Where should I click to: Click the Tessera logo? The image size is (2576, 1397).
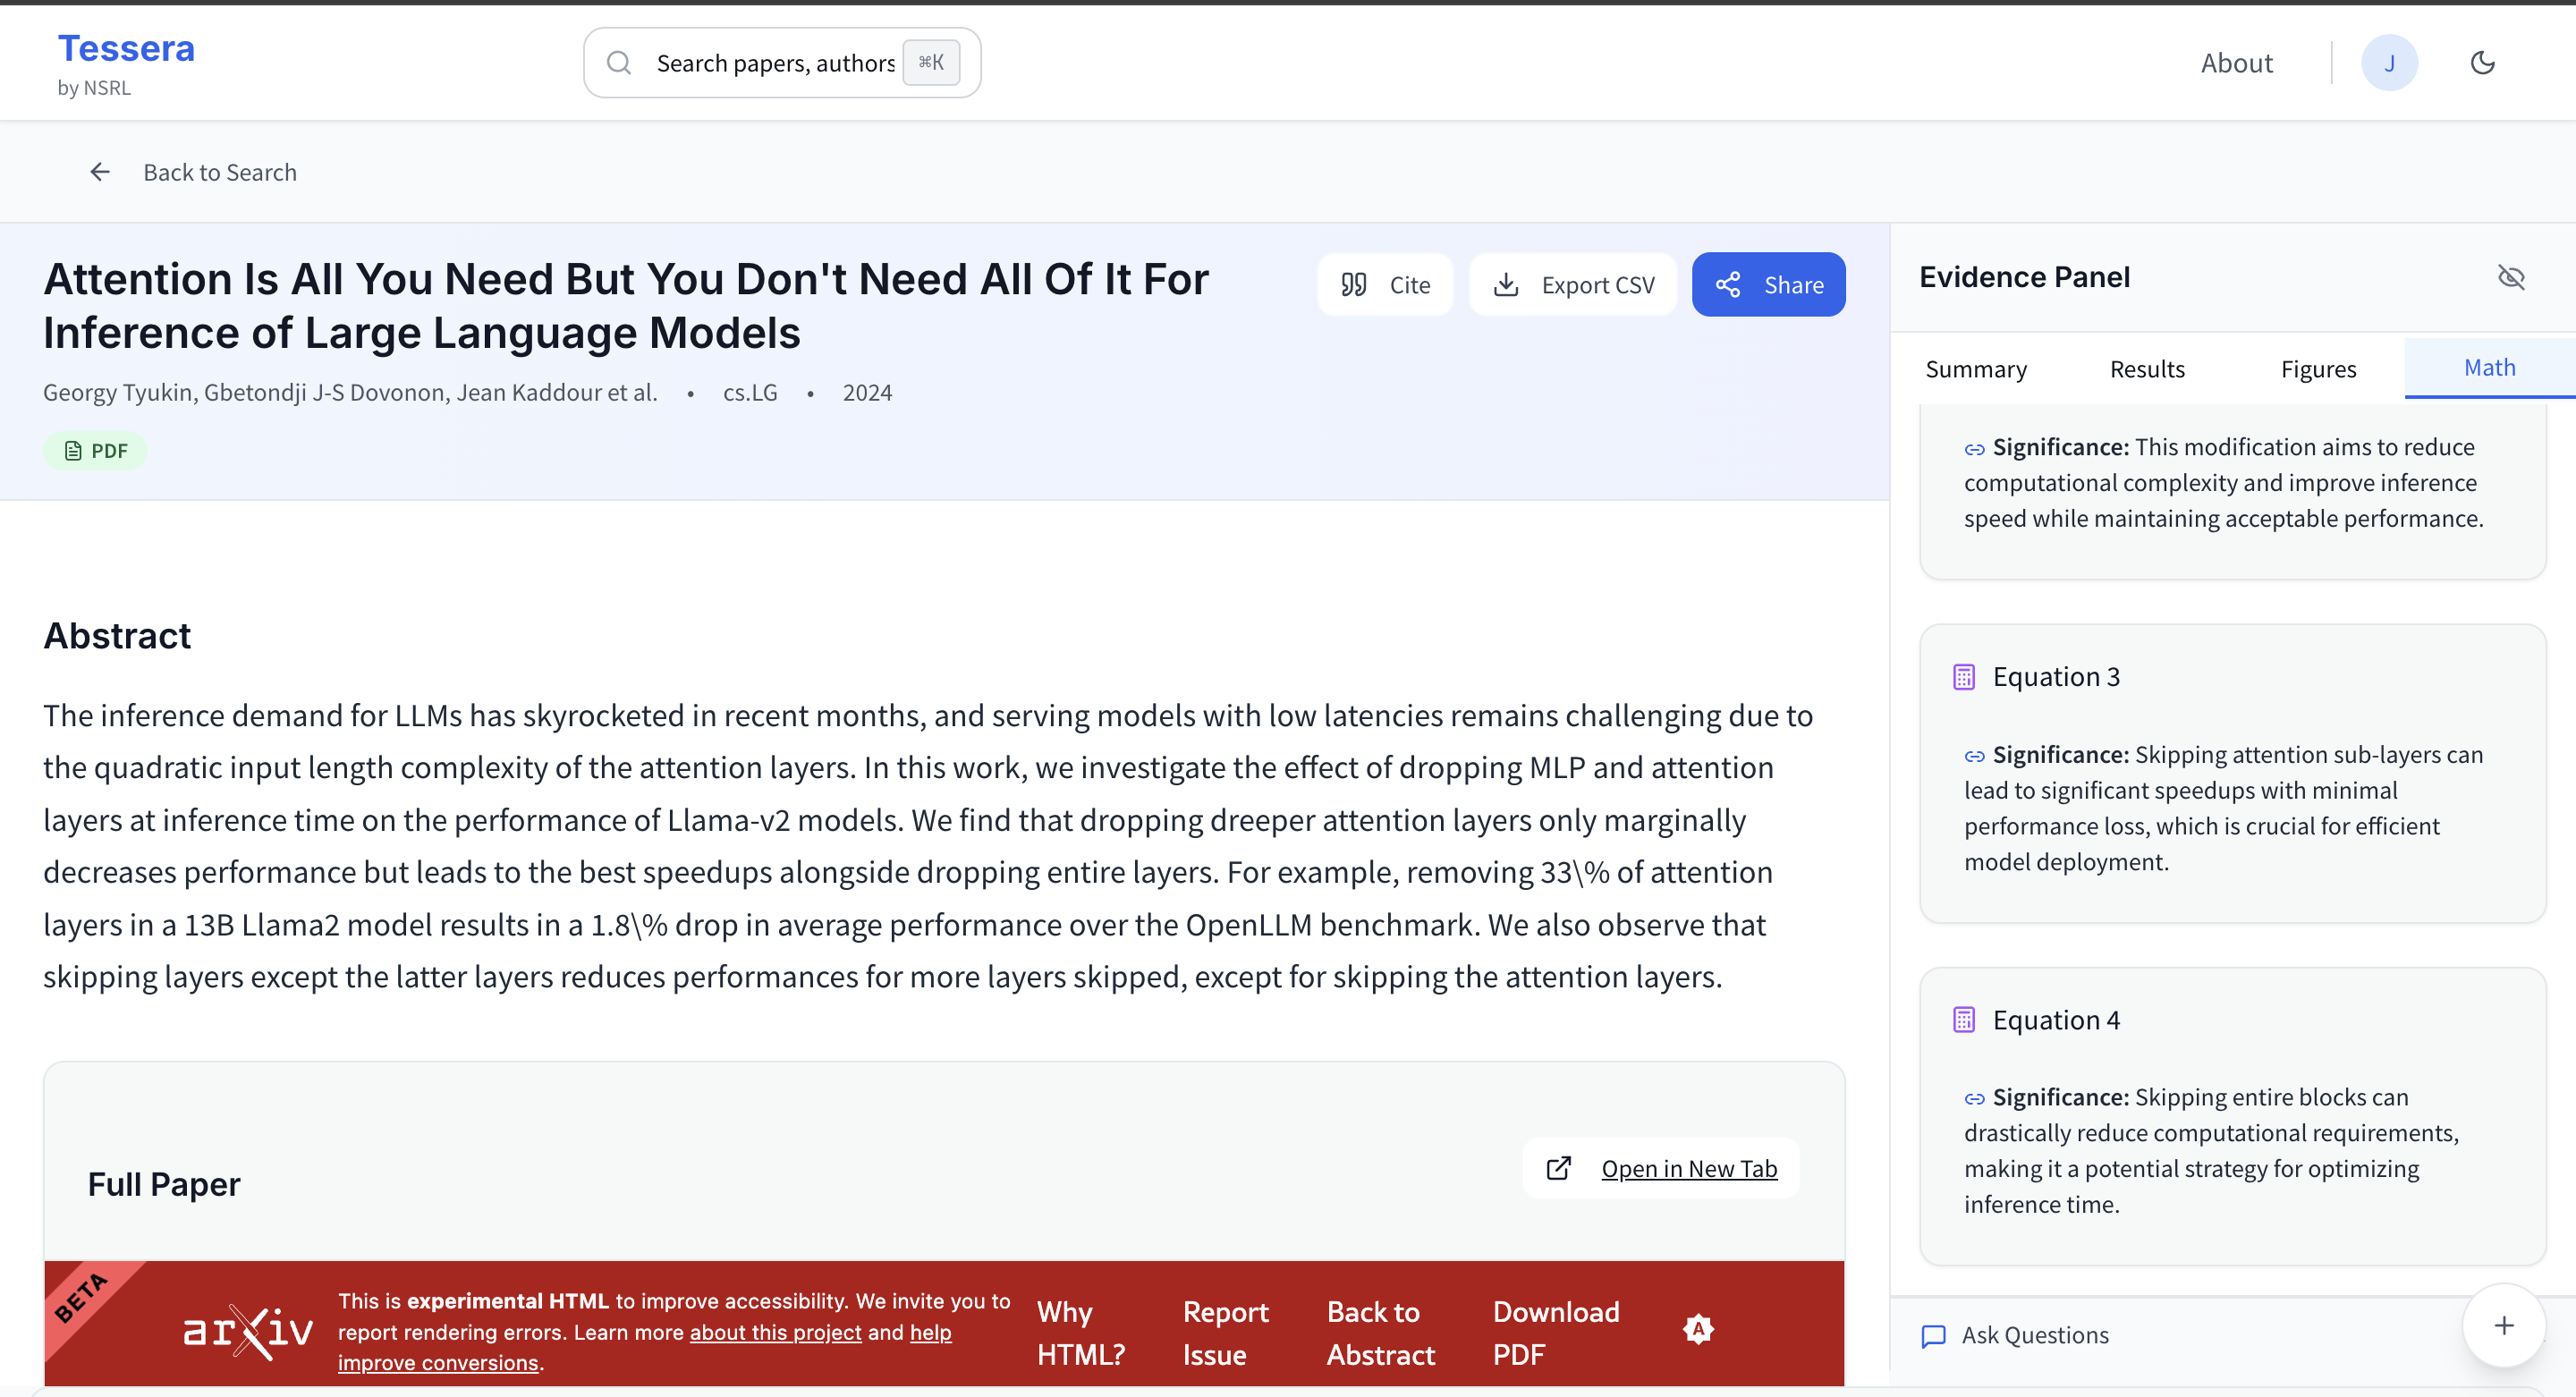[x=126, y=48]
